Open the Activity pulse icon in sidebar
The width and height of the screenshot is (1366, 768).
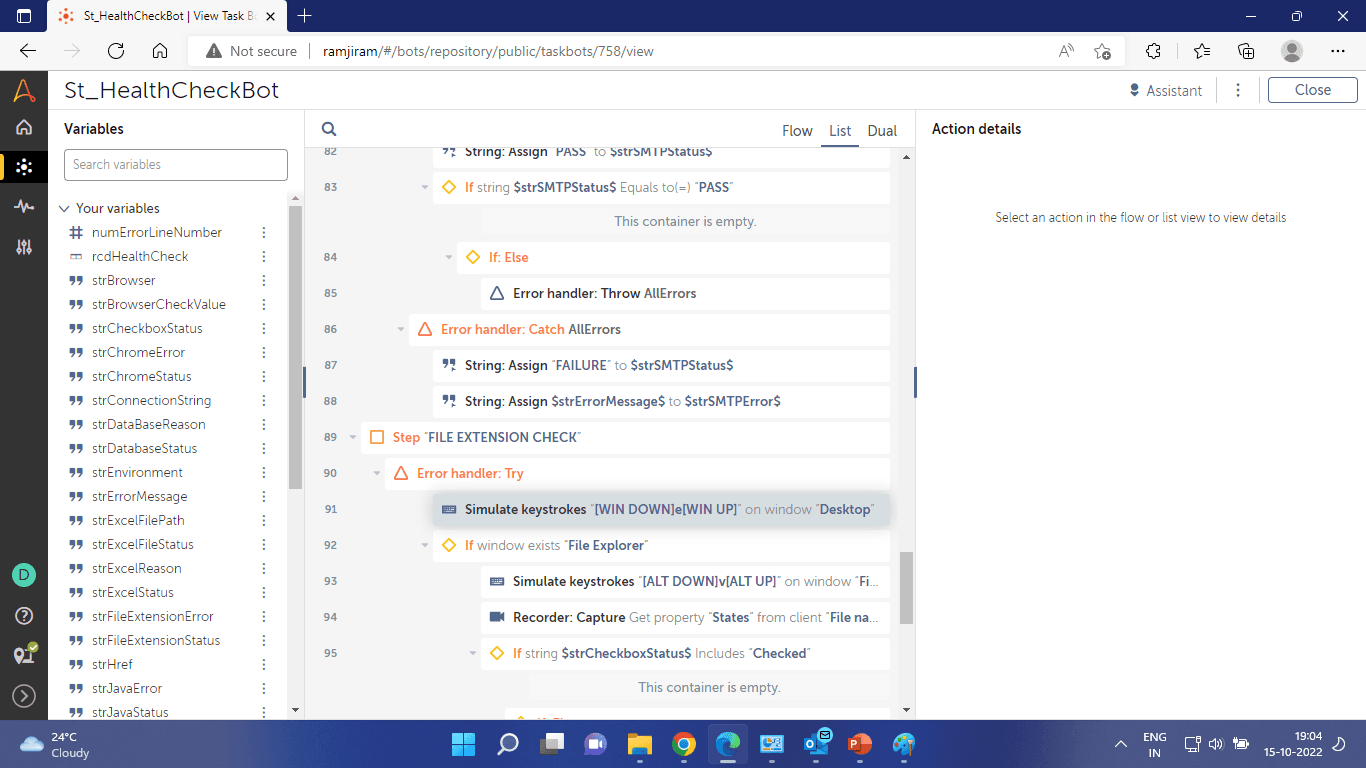pyautogui.click(x=24, y=206)
